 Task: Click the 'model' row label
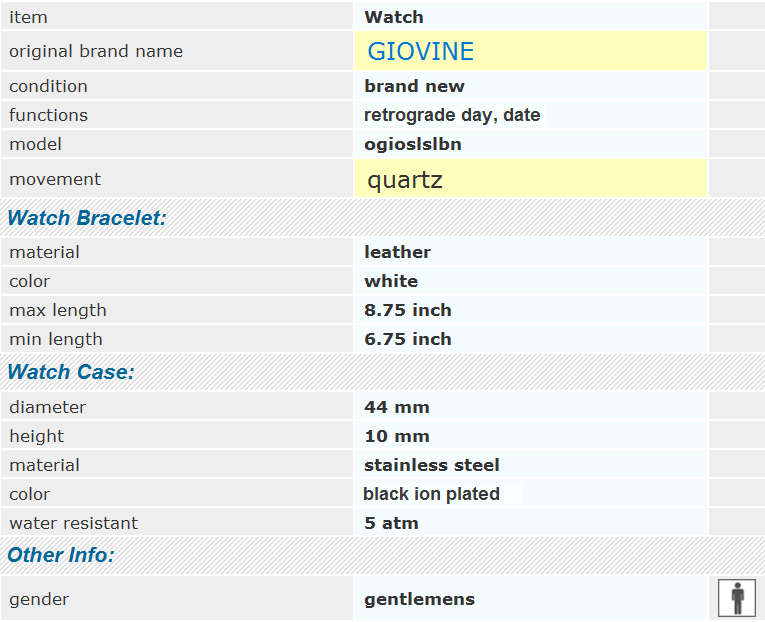[x=35, y=144]
